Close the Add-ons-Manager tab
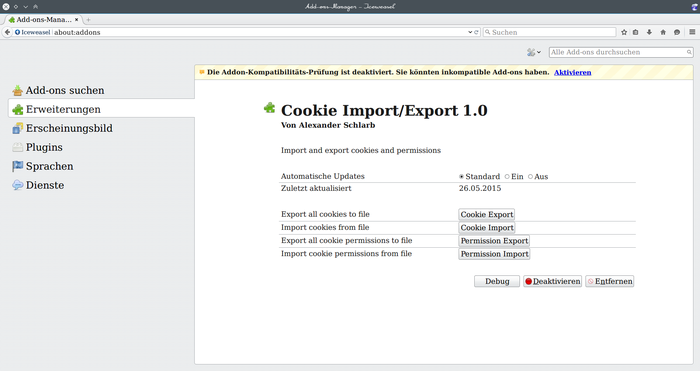The height and width of the screenshot is (371, 700). click(77, 20)
